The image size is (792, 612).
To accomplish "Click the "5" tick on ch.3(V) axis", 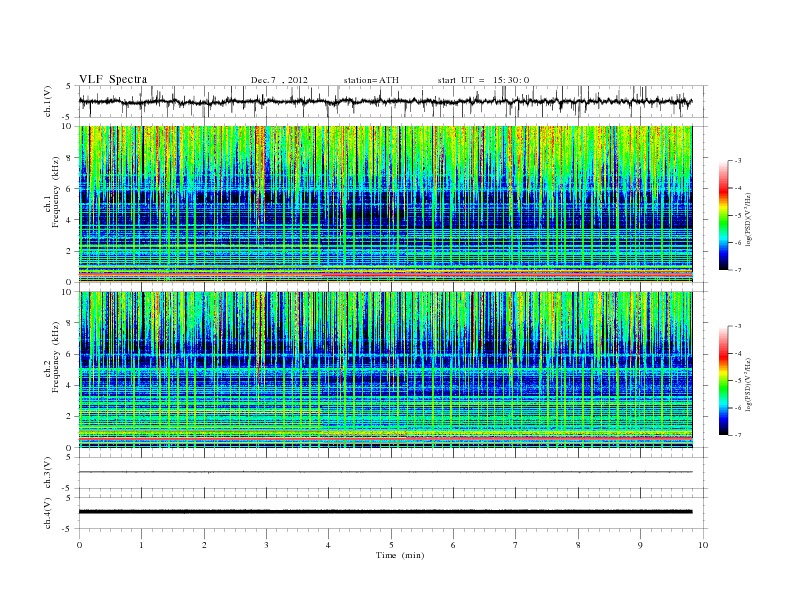I will pyautogui.click(x=70, y=457).
